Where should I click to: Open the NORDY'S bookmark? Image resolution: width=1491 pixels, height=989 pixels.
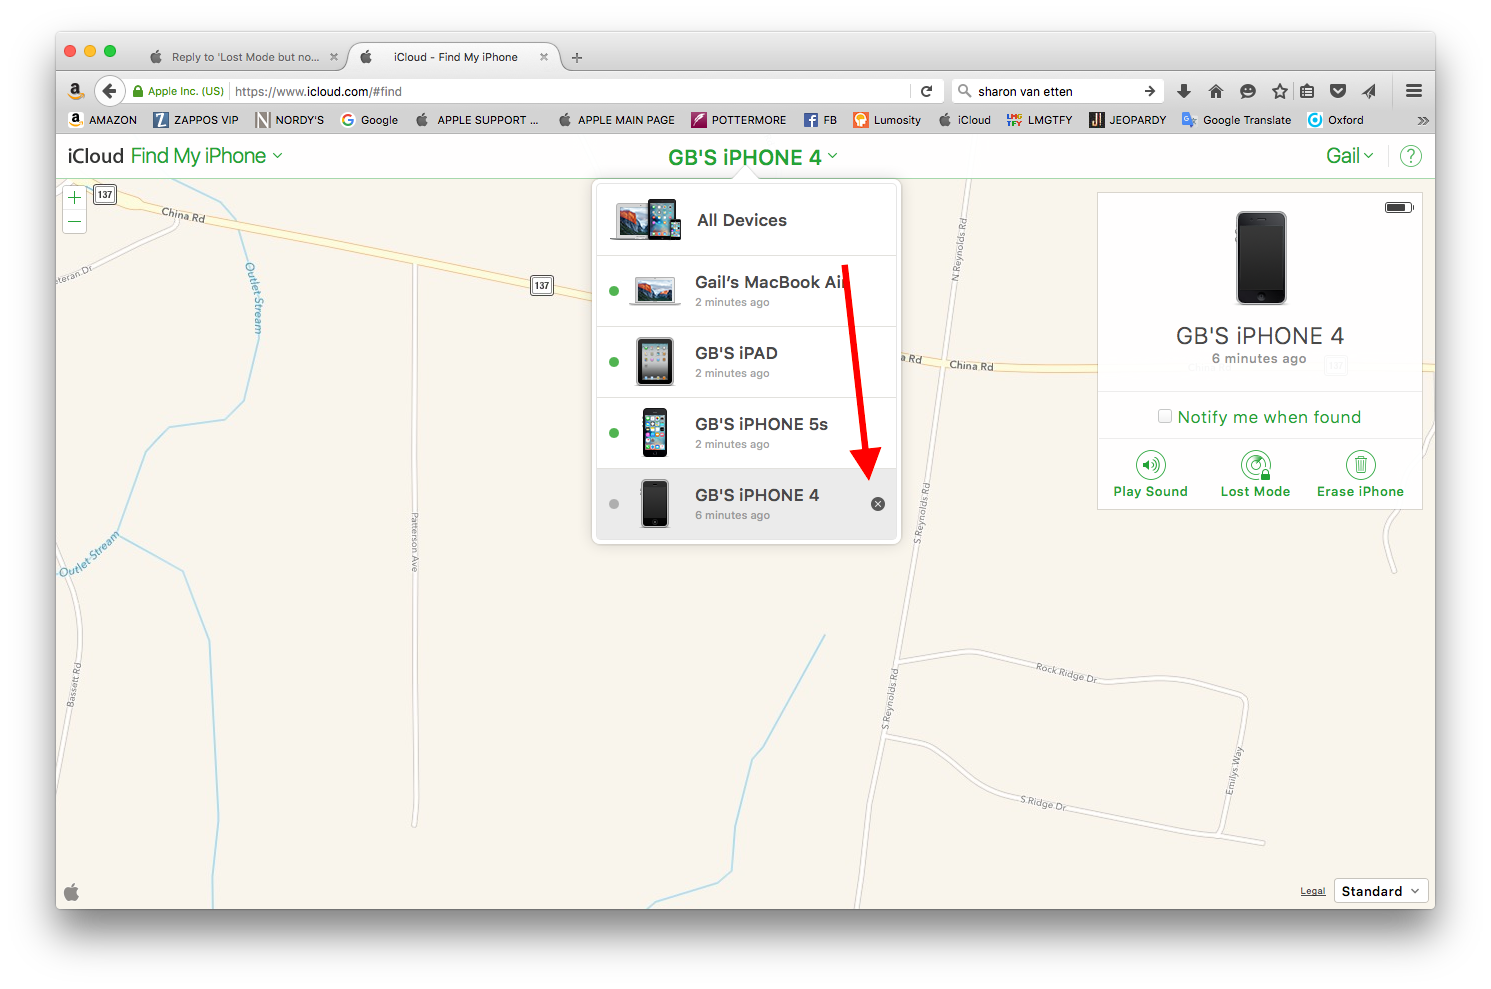290,120
